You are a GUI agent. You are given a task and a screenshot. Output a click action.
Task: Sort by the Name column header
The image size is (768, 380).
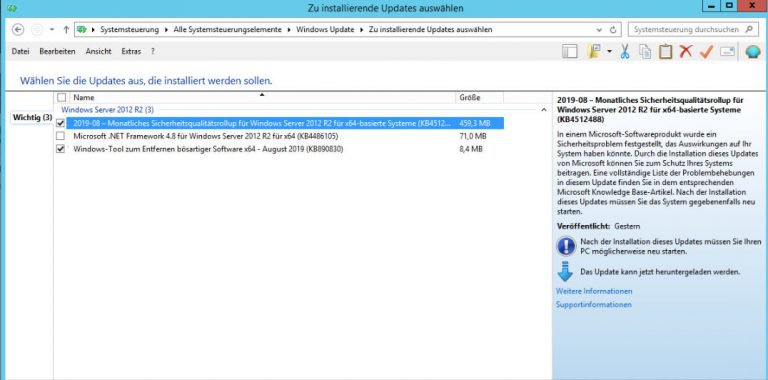point(262,97)
